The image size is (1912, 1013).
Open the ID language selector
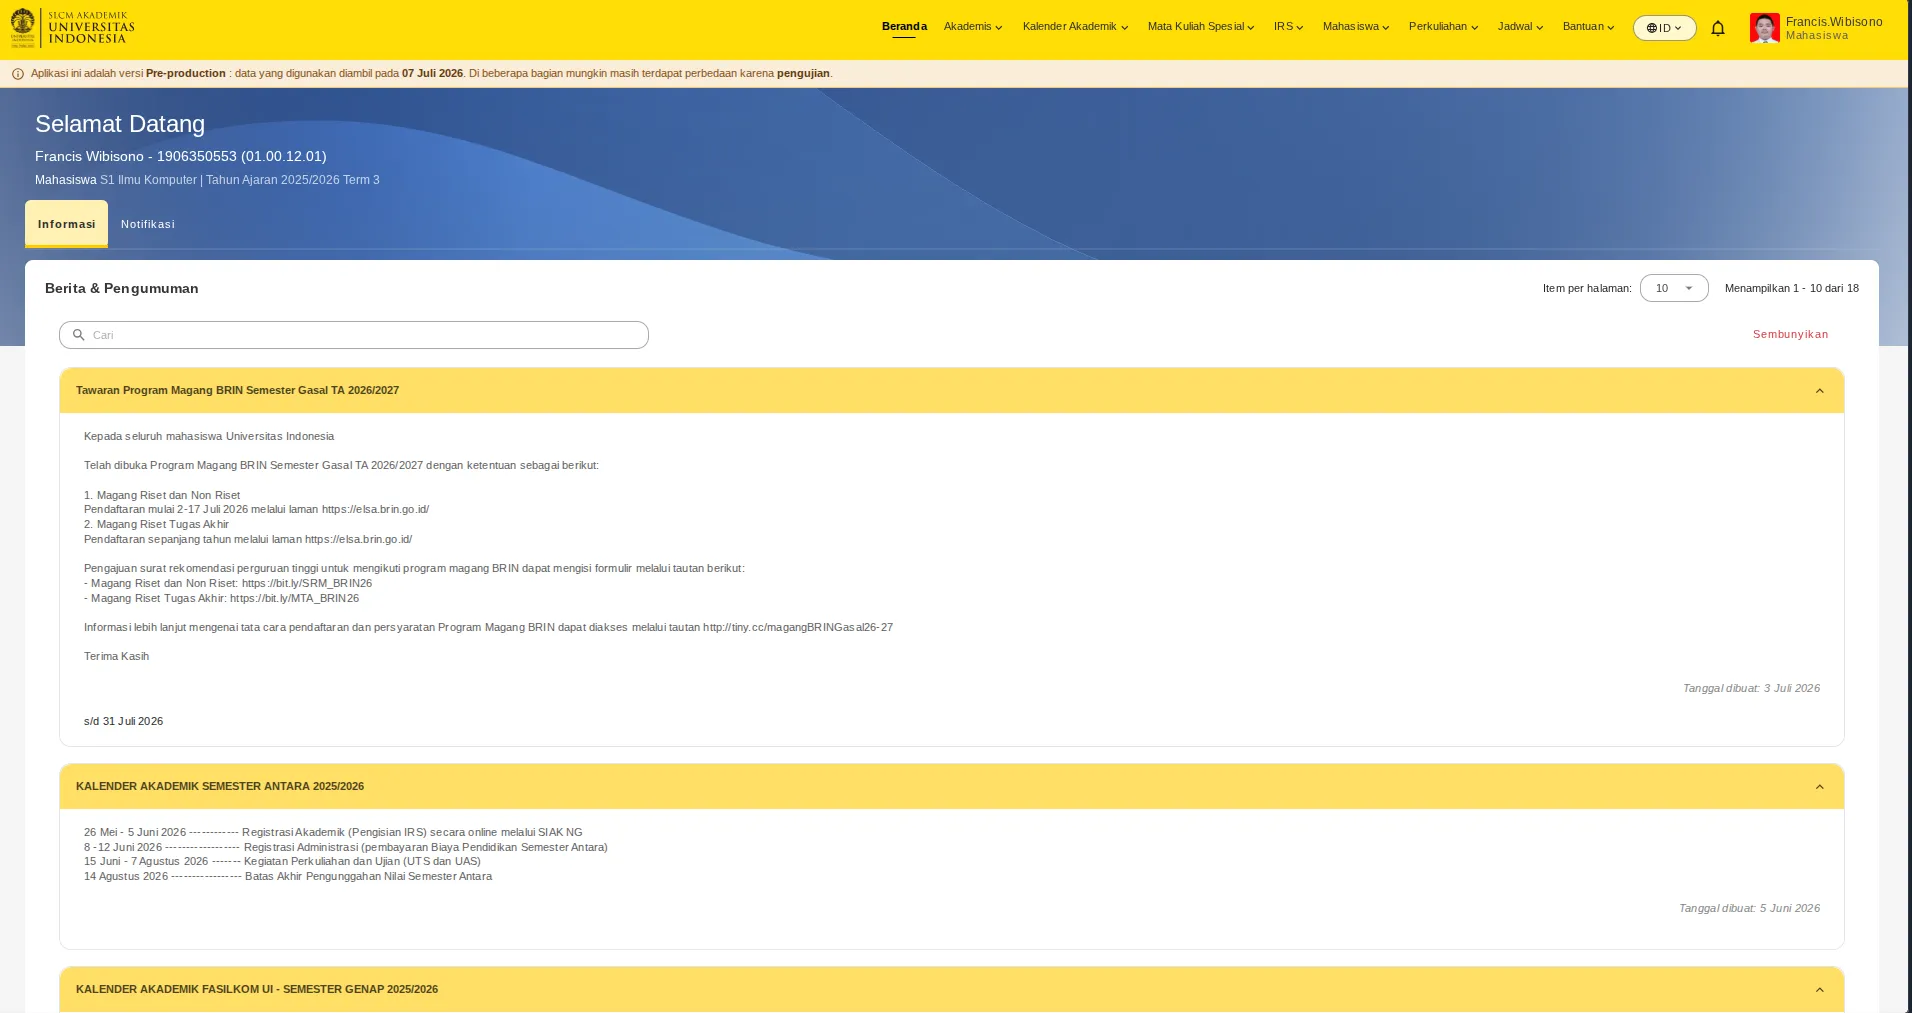click(1664, 28)
